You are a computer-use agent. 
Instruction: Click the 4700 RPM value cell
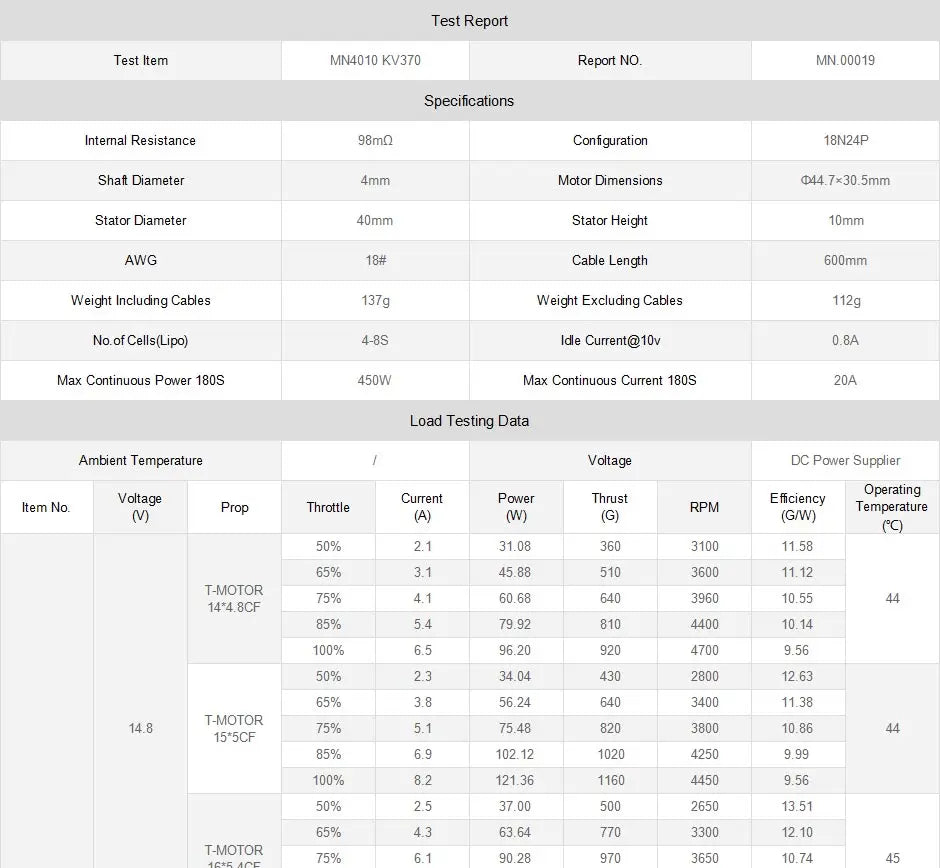pos(704,650)
